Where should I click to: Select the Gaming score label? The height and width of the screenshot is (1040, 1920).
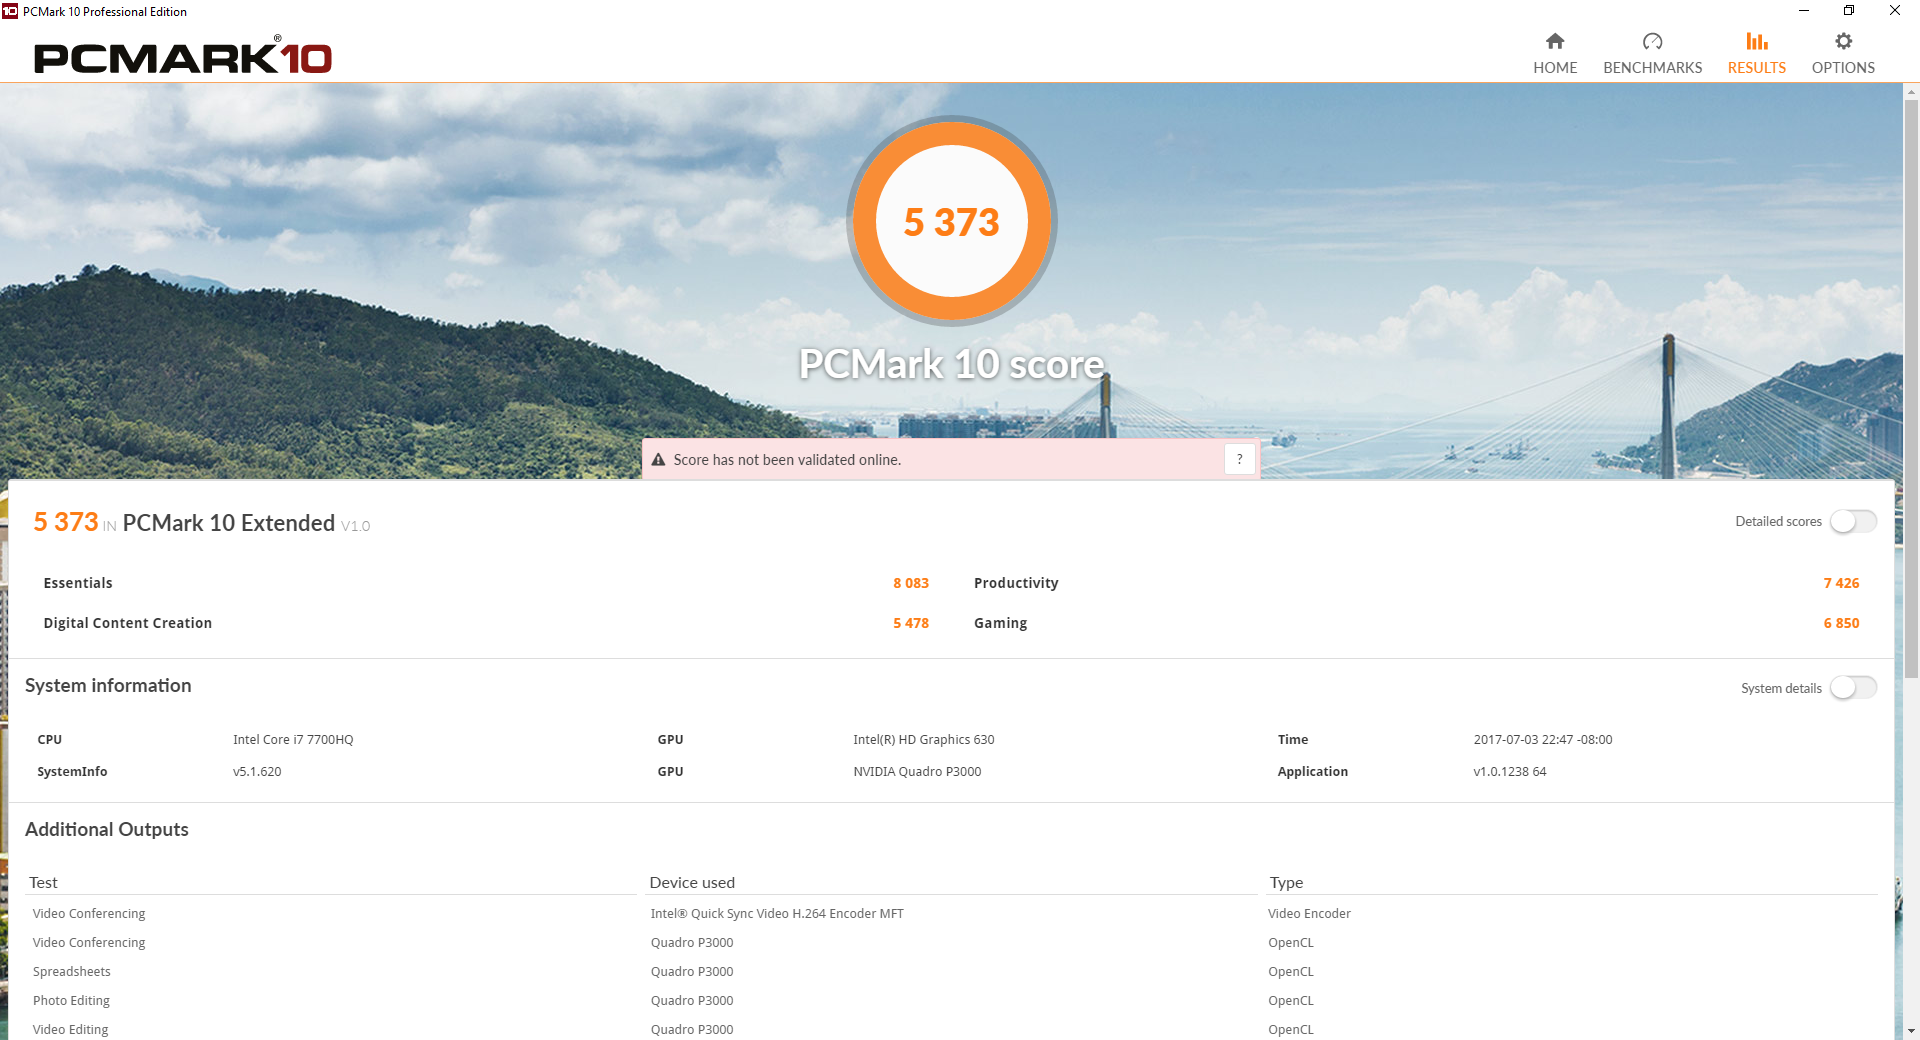pyautogui.click(x=1000, y=623)
